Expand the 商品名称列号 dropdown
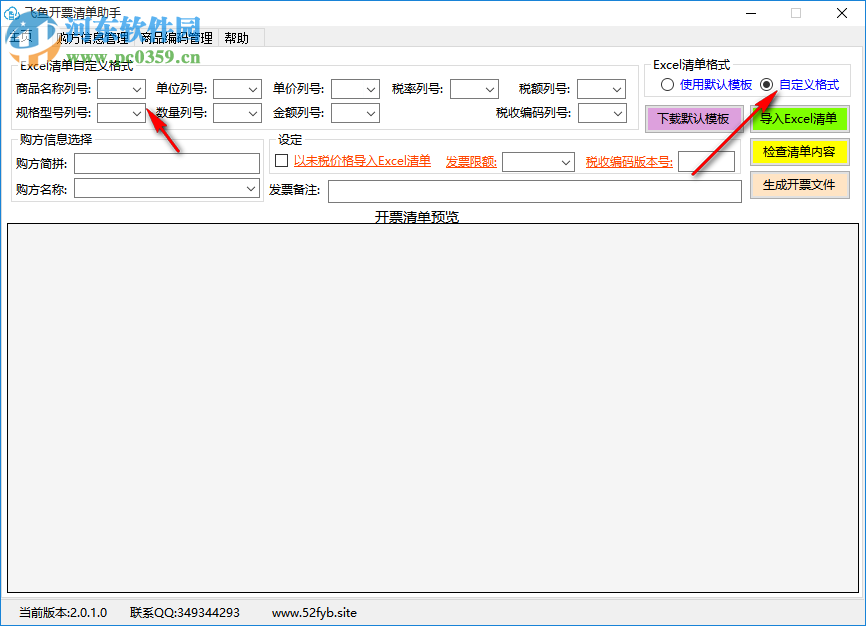 click(x=122, y=89)
